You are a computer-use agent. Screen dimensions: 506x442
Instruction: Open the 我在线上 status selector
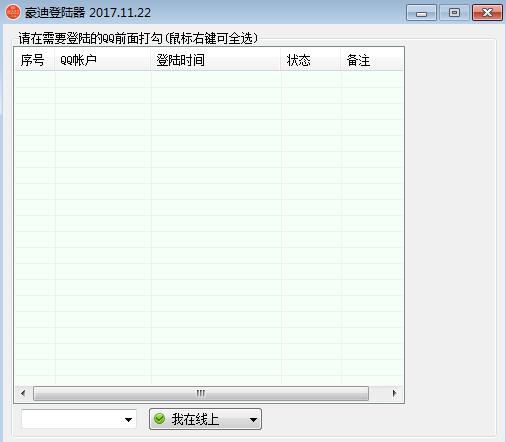205,419
